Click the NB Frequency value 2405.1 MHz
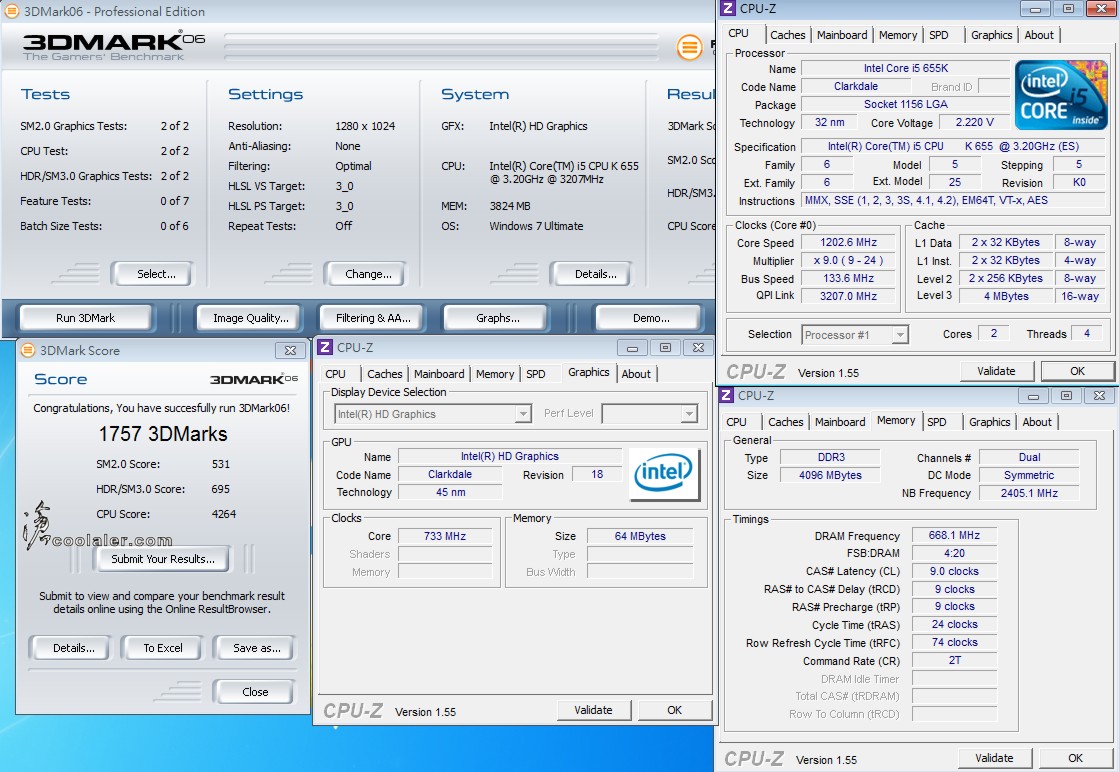1119x772 pixels. 1028,493
